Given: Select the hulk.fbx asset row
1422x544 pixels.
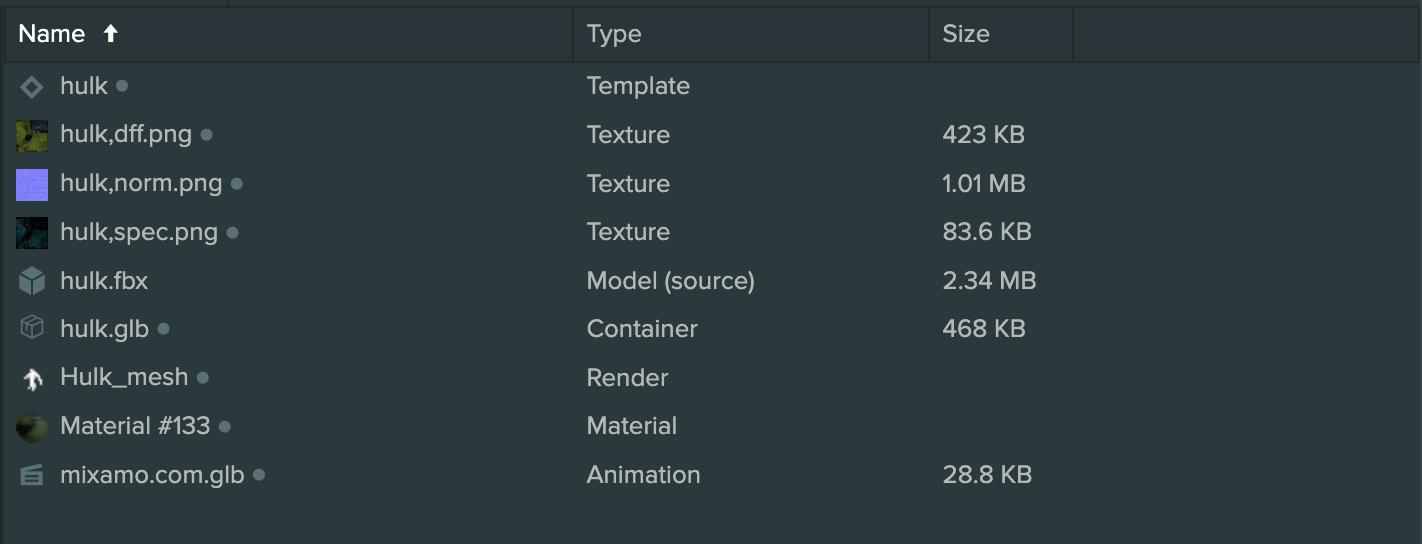Looking at the screenshot, I should tap(710, 281).
